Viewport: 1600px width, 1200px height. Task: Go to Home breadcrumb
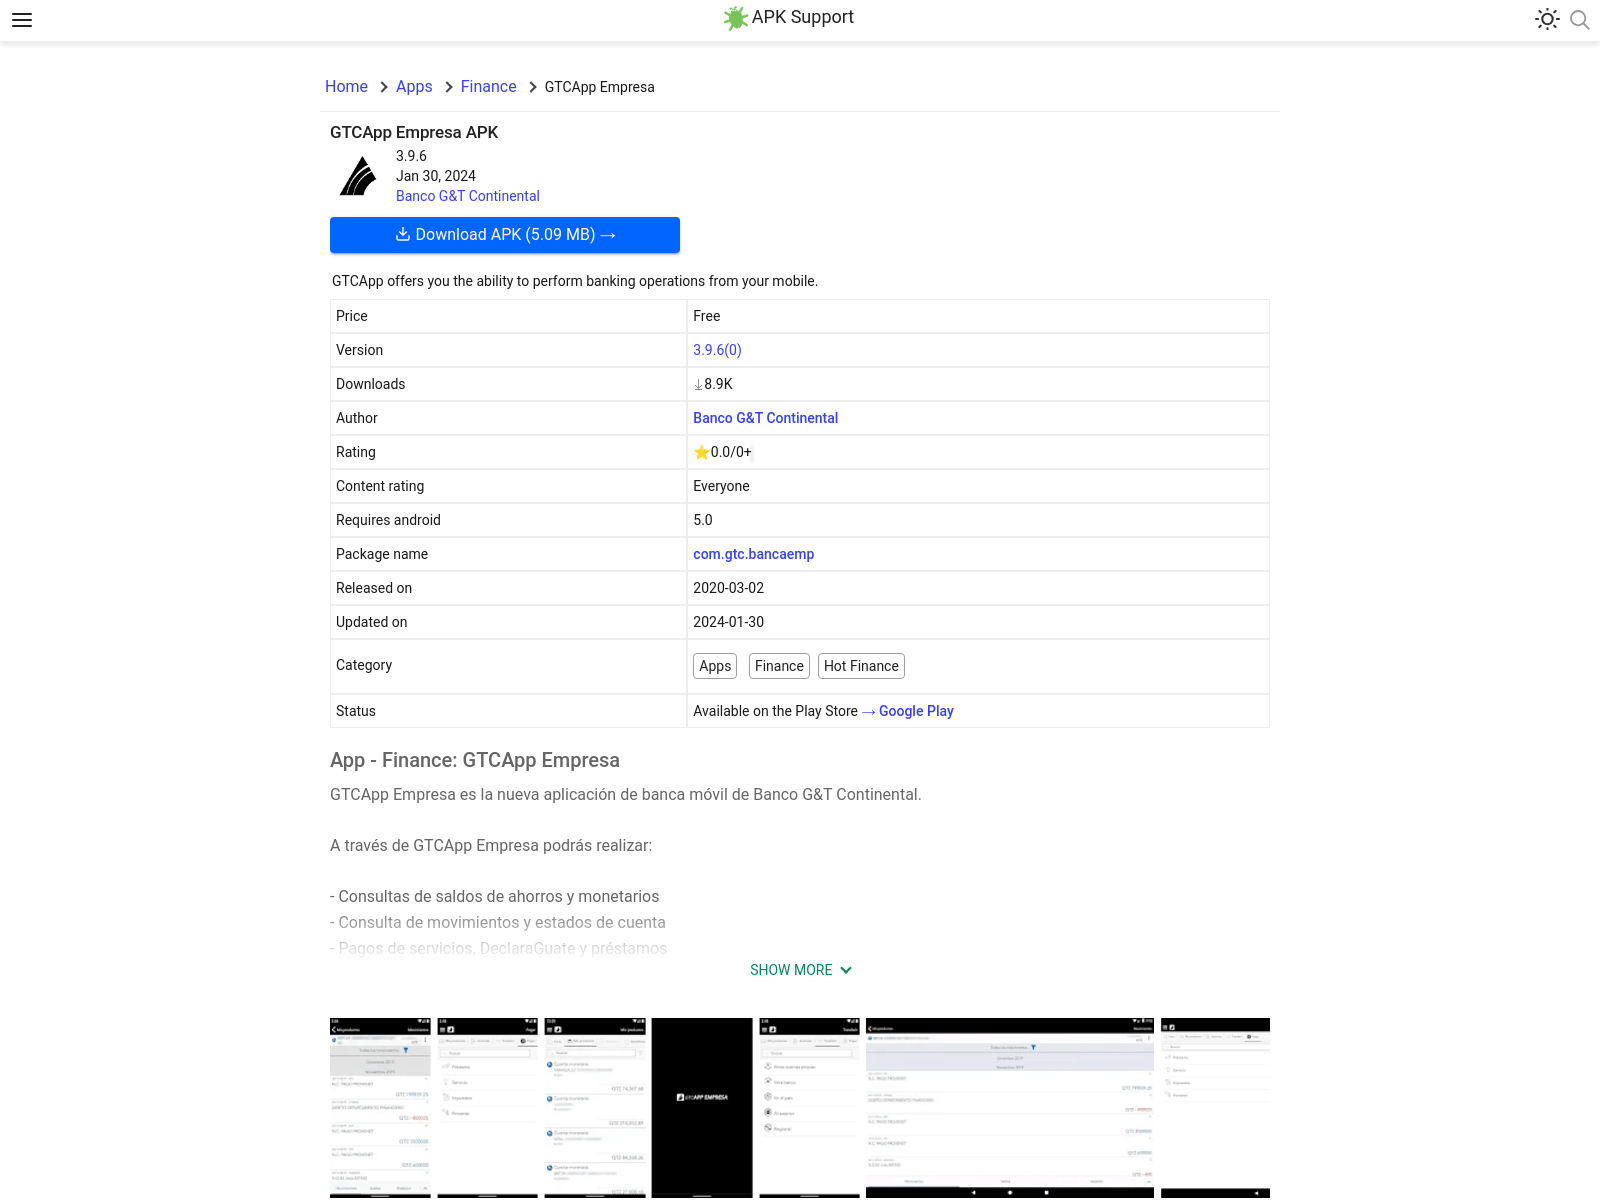[x=346, y=87]
